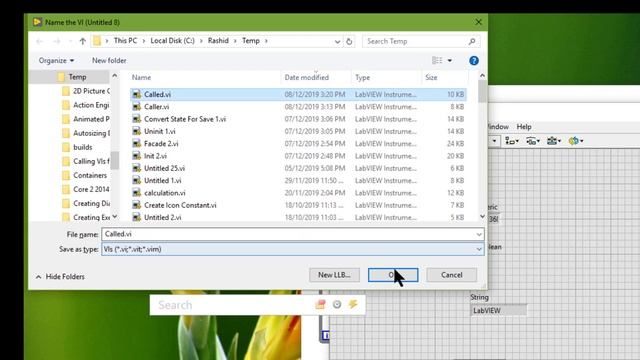640x360 pixels.
Task: Click file list scroll up arrow
Action: point(482,76)
